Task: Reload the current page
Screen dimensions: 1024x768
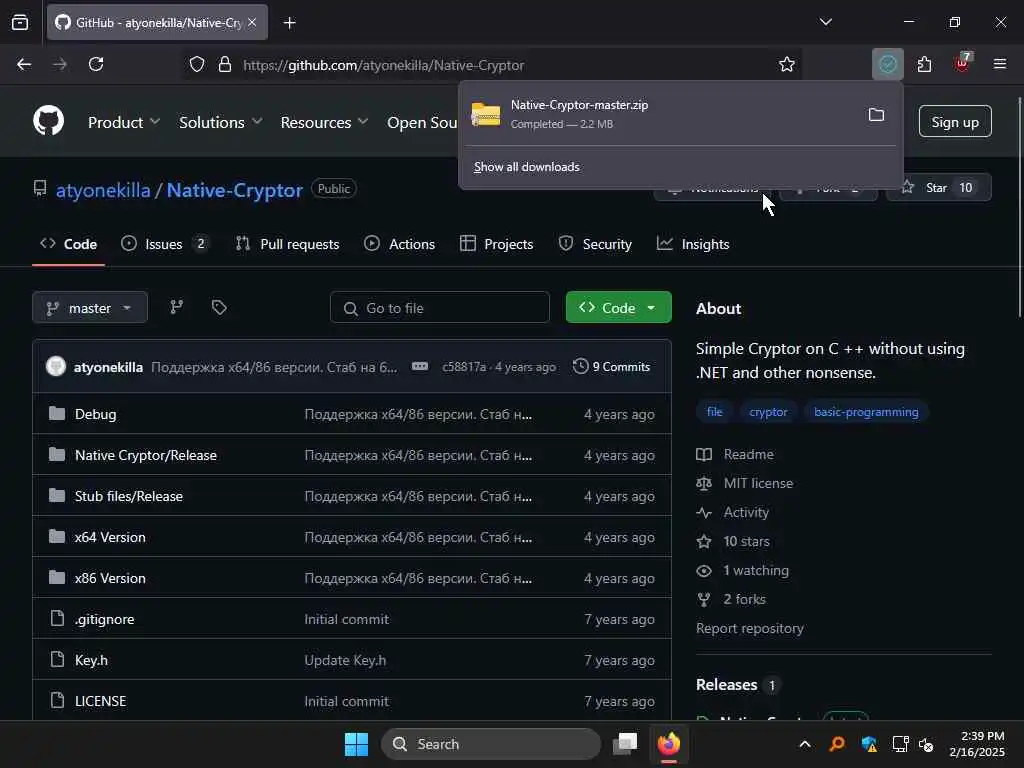Action: (x=96, y=64)
